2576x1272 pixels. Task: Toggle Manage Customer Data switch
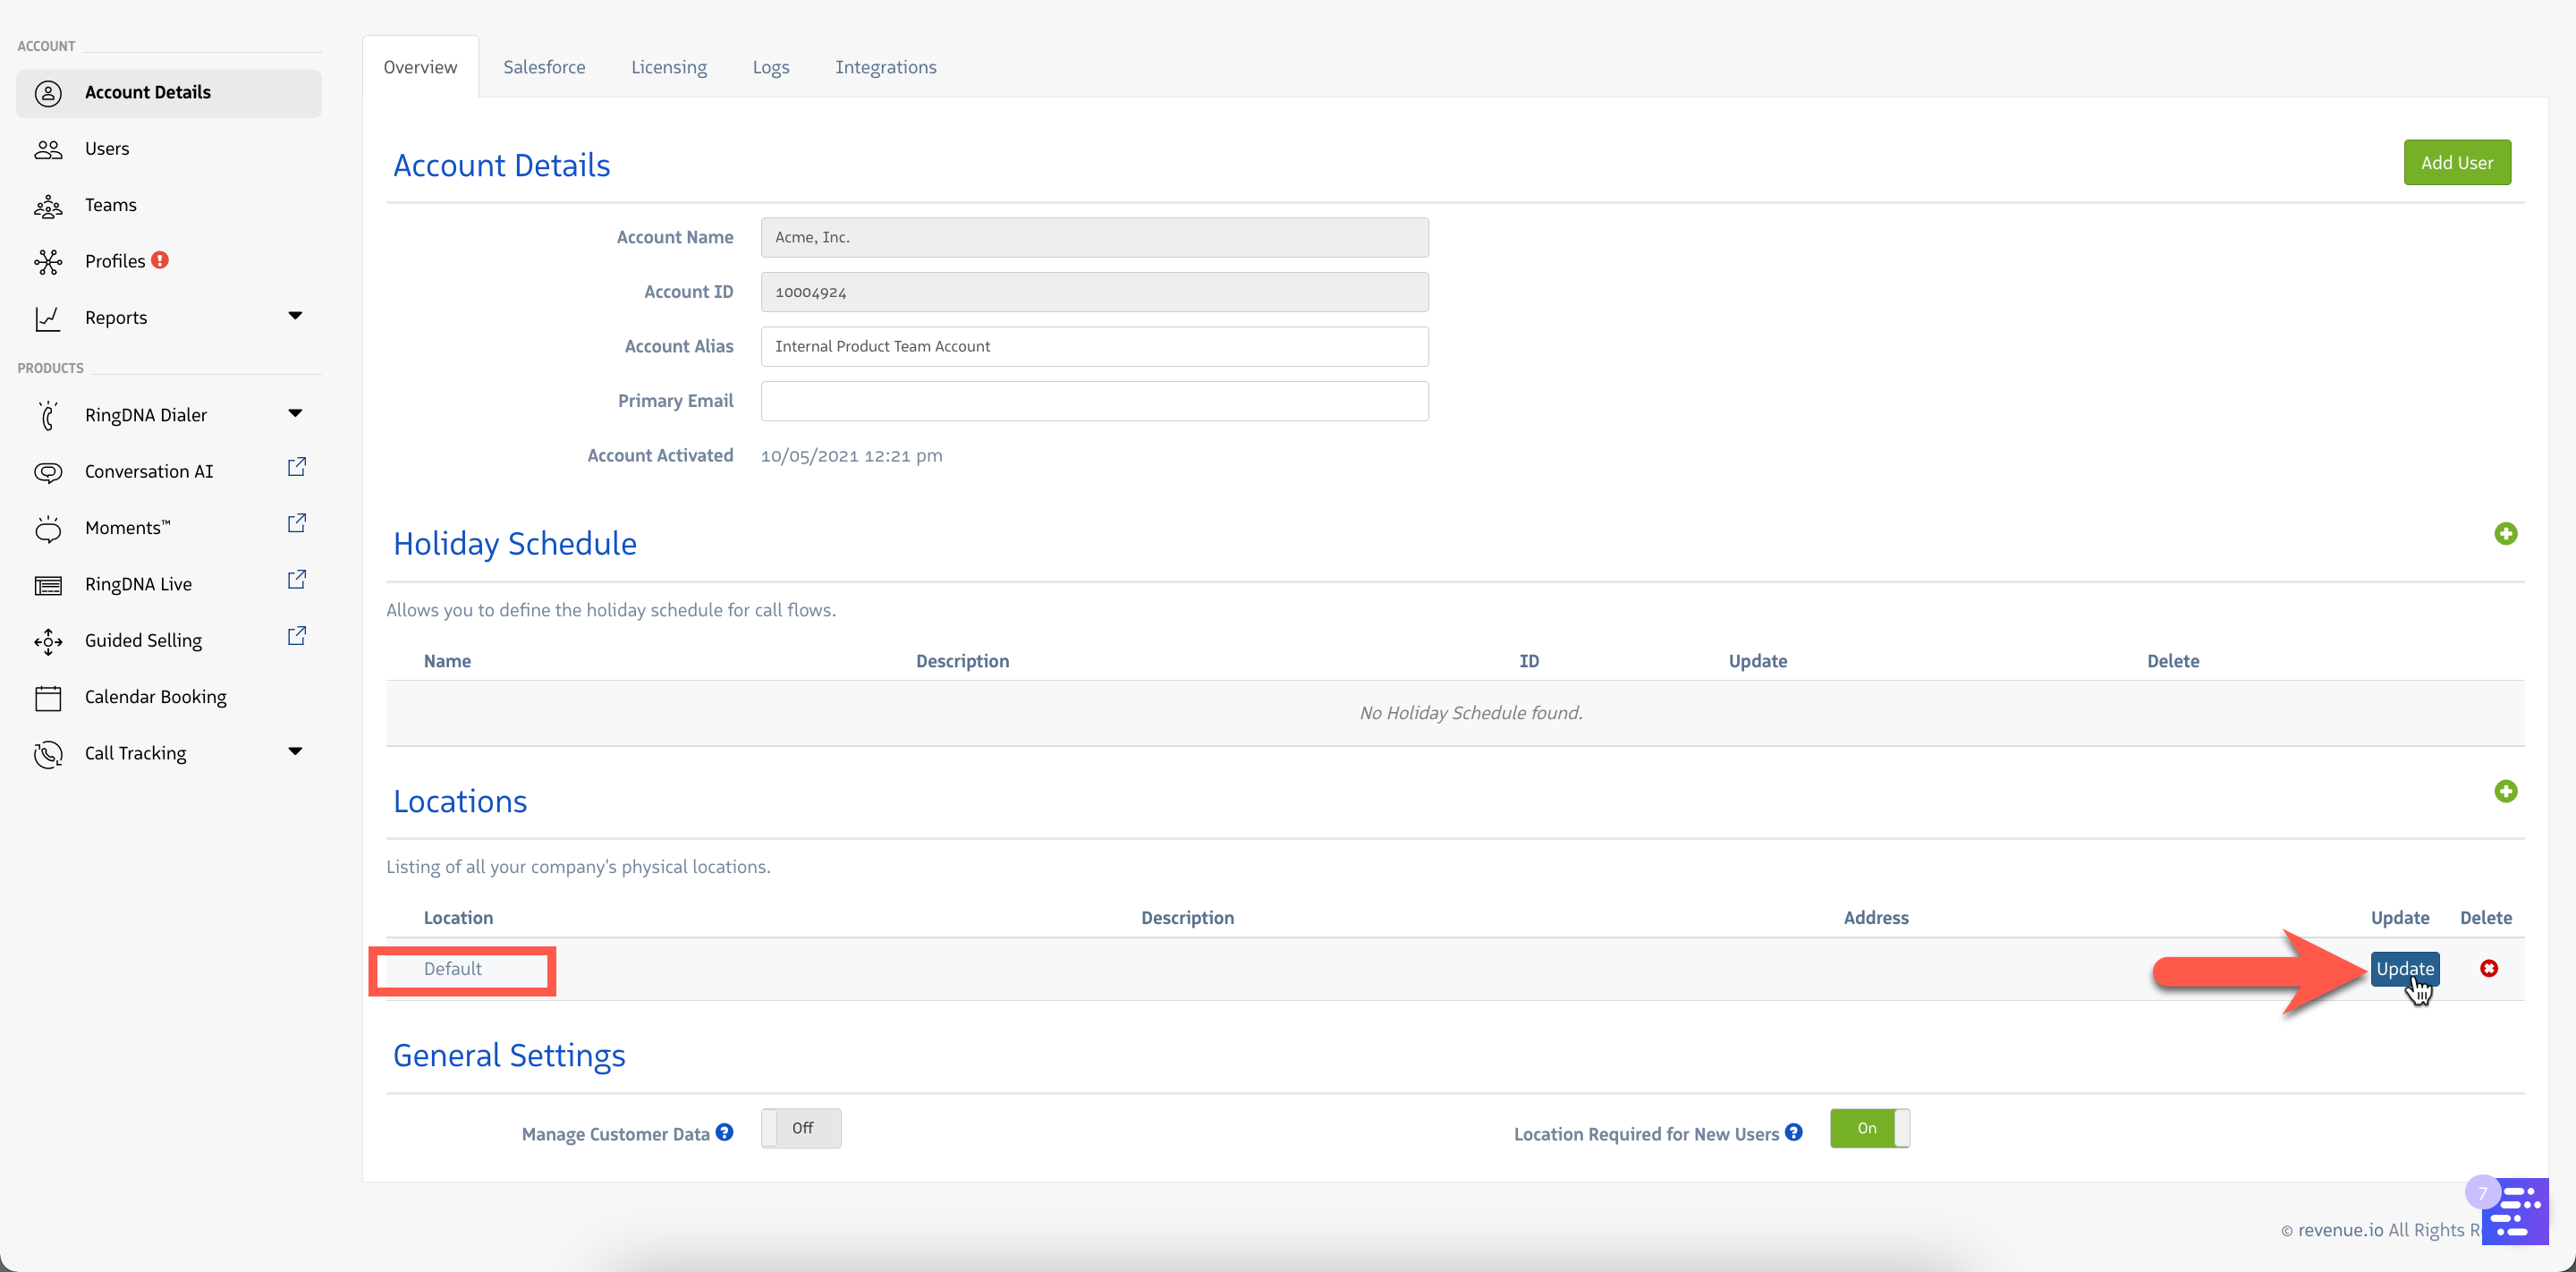(800, 1128)
